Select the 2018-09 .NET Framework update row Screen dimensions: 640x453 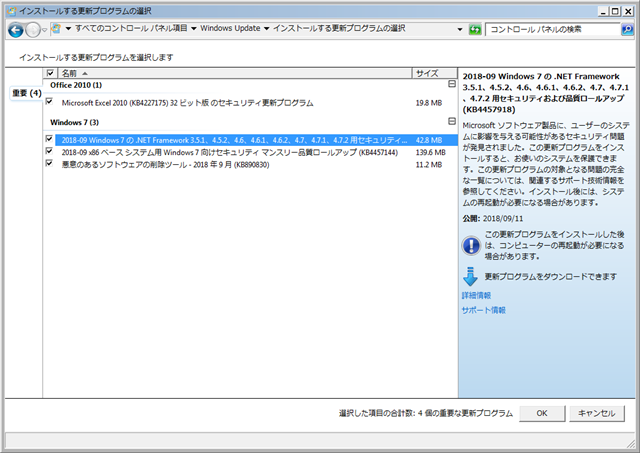256,140
